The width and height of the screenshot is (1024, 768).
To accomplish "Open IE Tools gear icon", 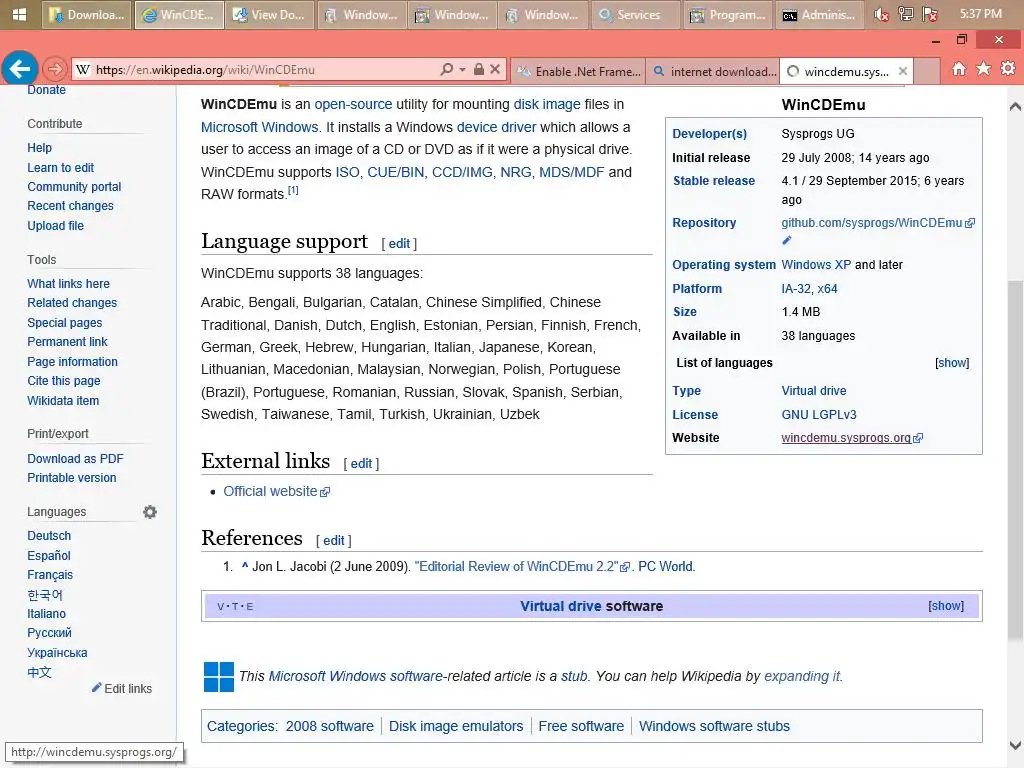I will click(1008, 69).
